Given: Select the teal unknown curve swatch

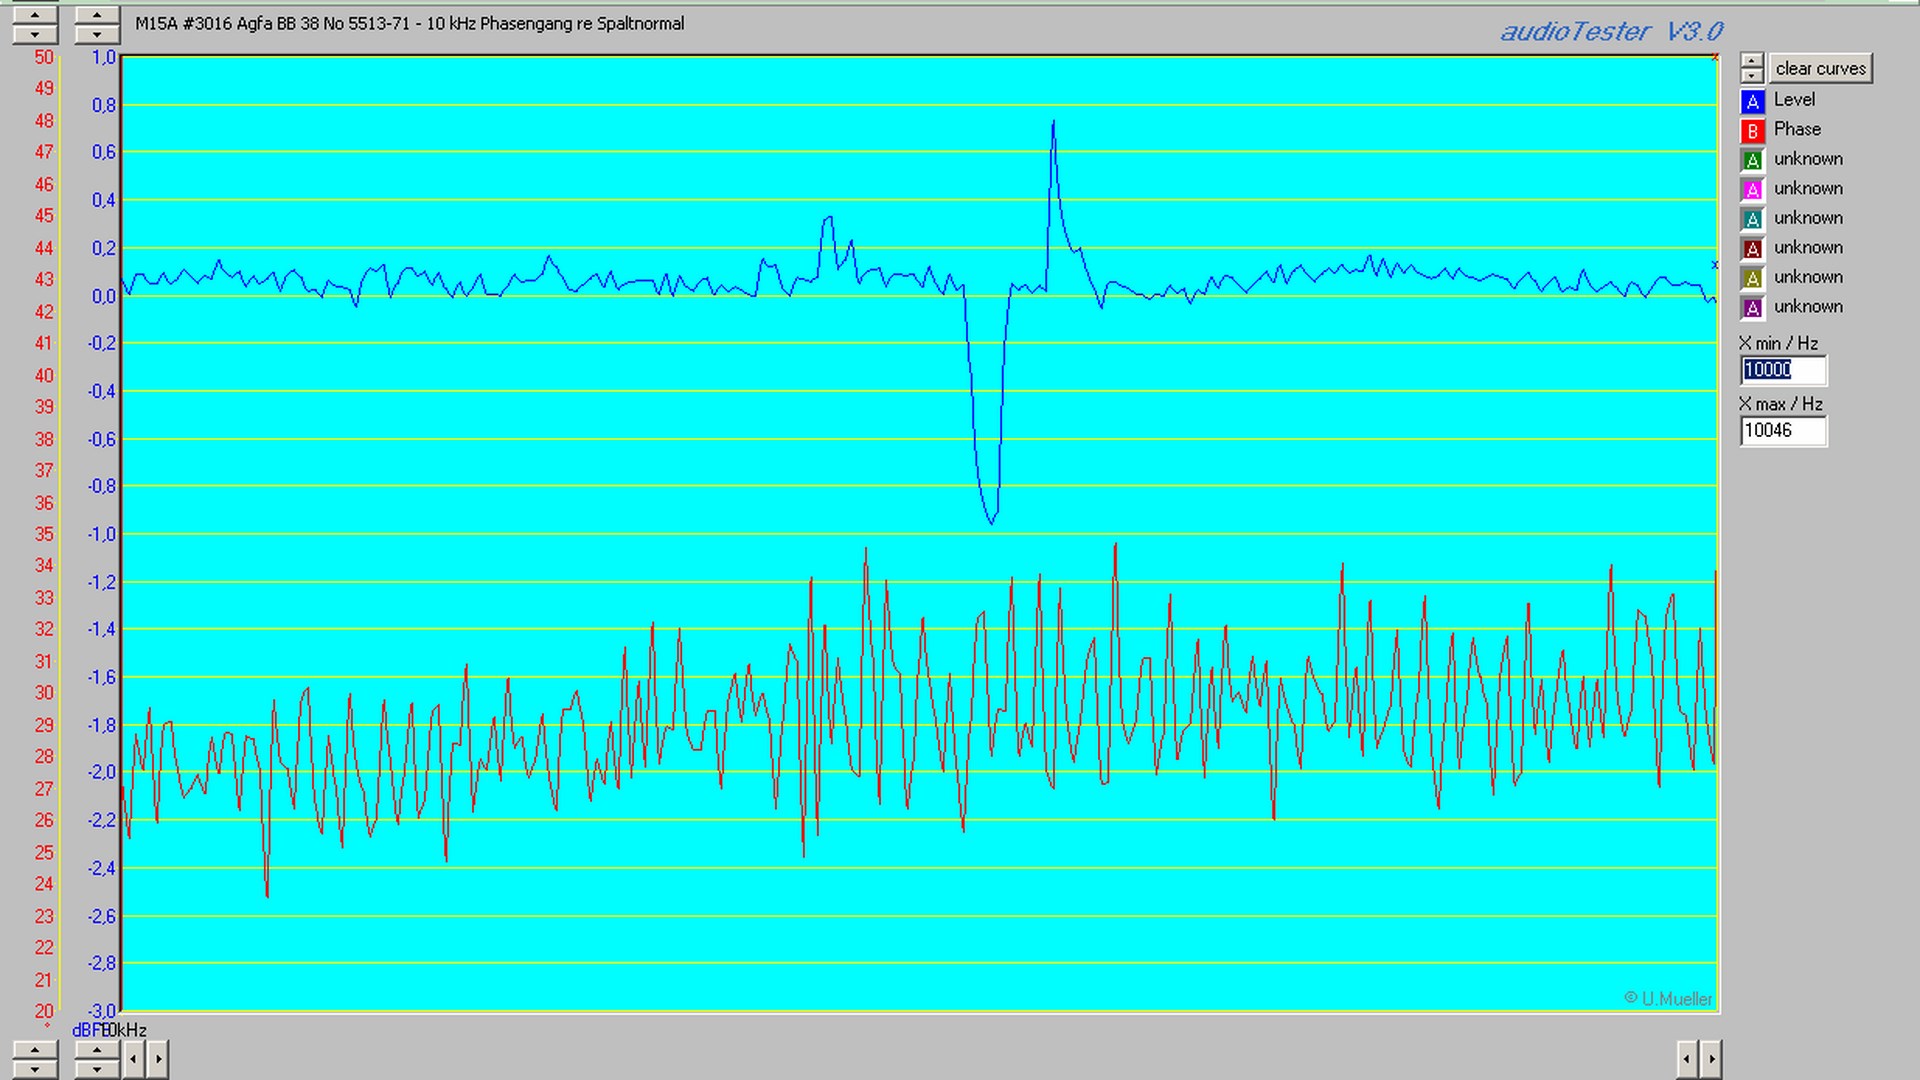Looking at the screenshot, I should (x=1752, y=219).
